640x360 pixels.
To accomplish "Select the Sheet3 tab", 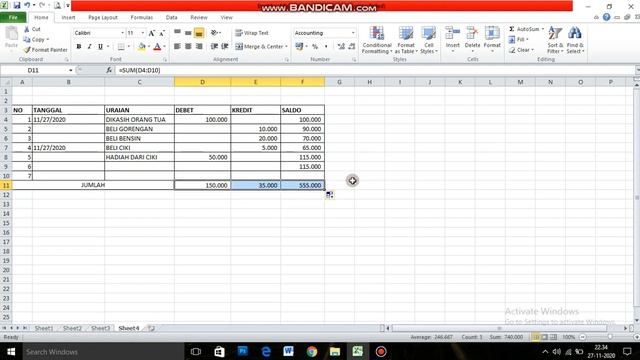I will pos(100,328).
